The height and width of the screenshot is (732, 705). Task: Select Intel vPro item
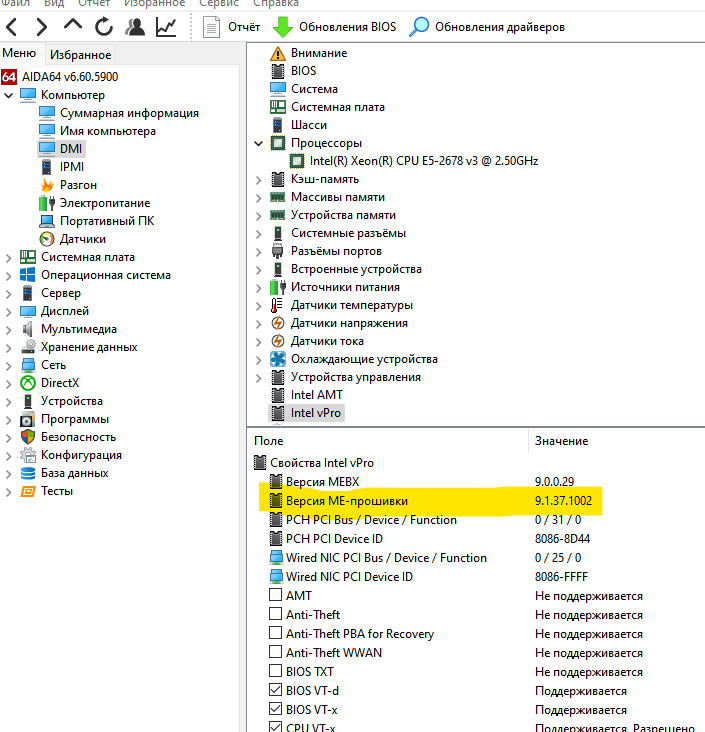tap(306, 413)
